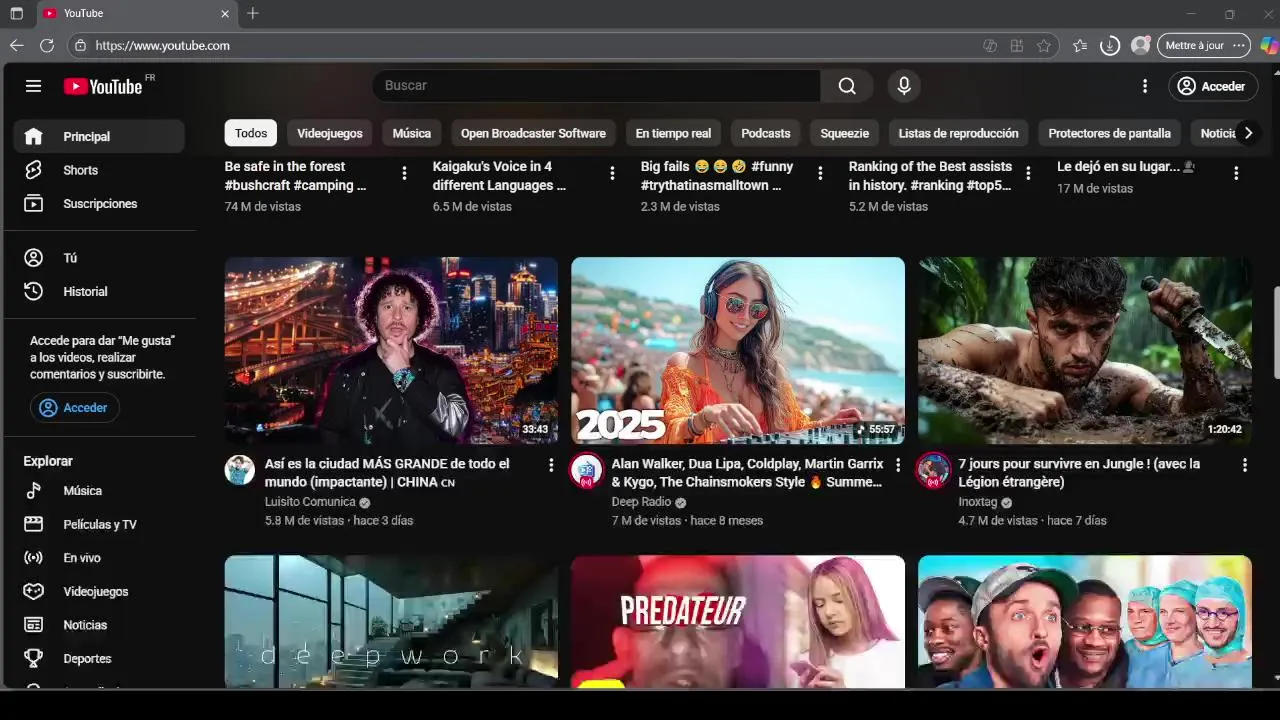Open the PREDATEUR video thumbnail
The image size is (1280, 720).
point(738,622)
